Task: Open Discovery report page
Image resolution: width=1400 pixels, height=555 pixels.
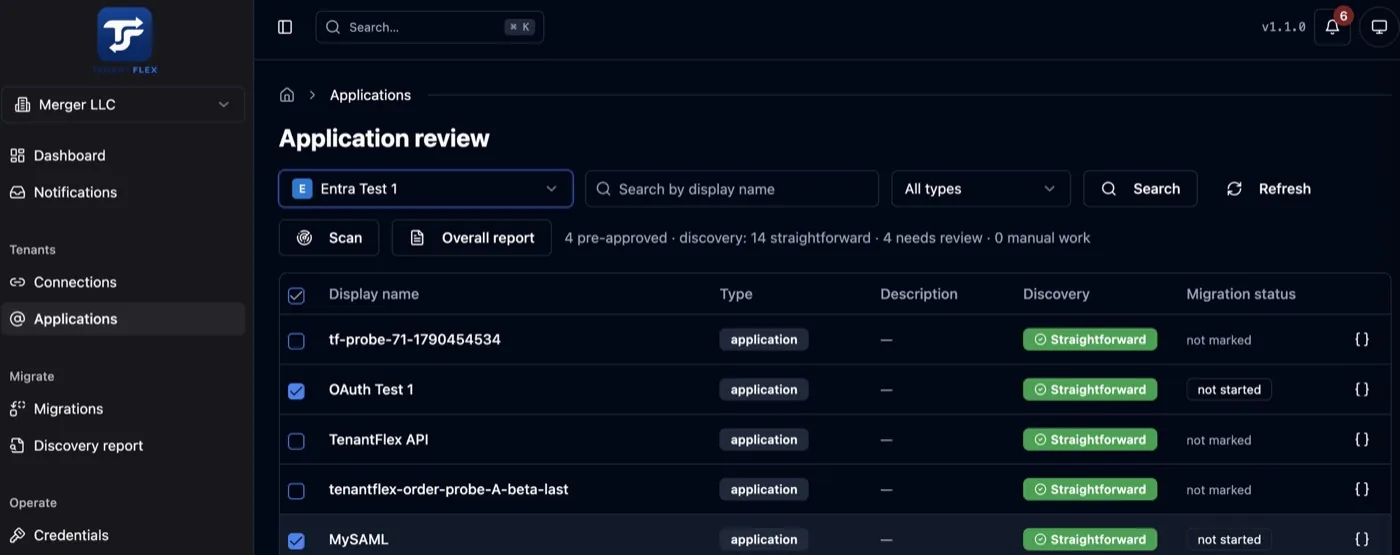Action: (123, 446)
